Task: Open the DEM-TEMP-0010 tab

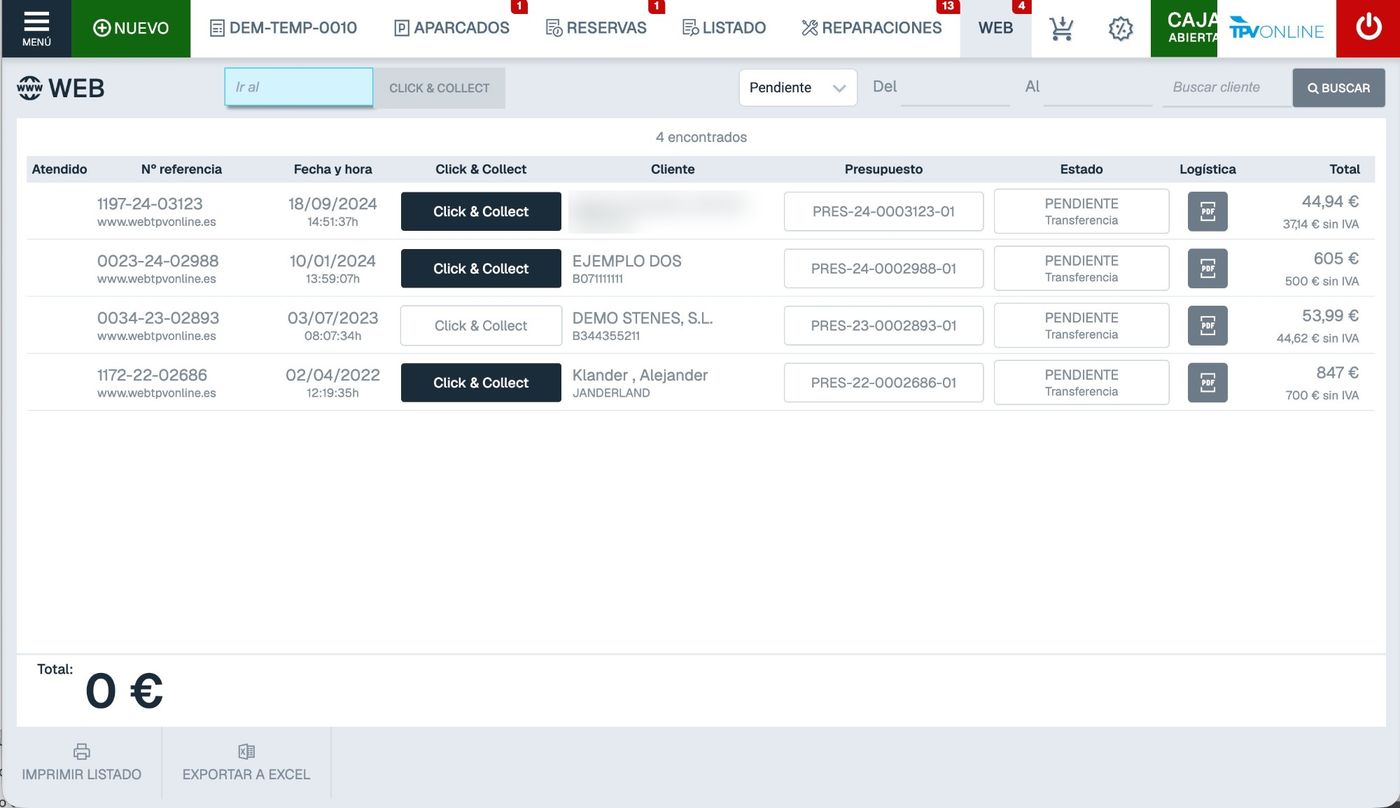Action: [x=283, y=28]
